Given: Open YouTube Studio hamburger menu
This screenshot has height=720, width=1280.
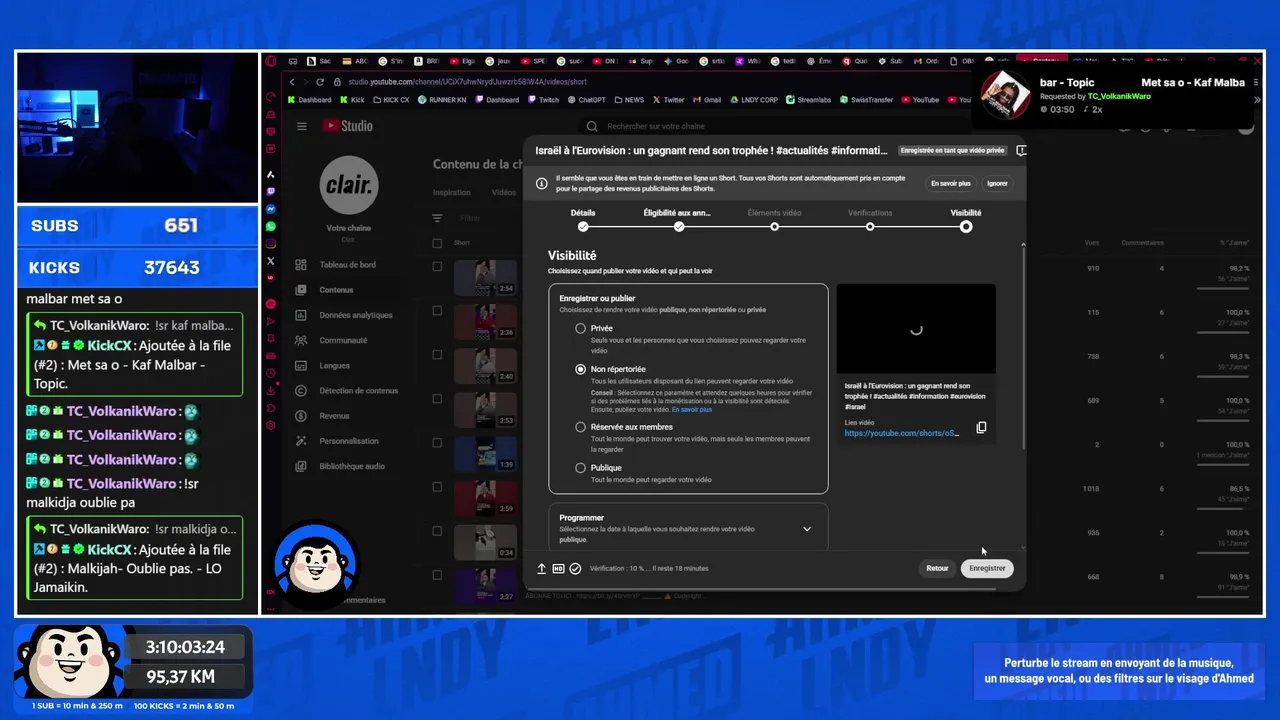Looking at the screenshot, I should [x=301, y=126].
